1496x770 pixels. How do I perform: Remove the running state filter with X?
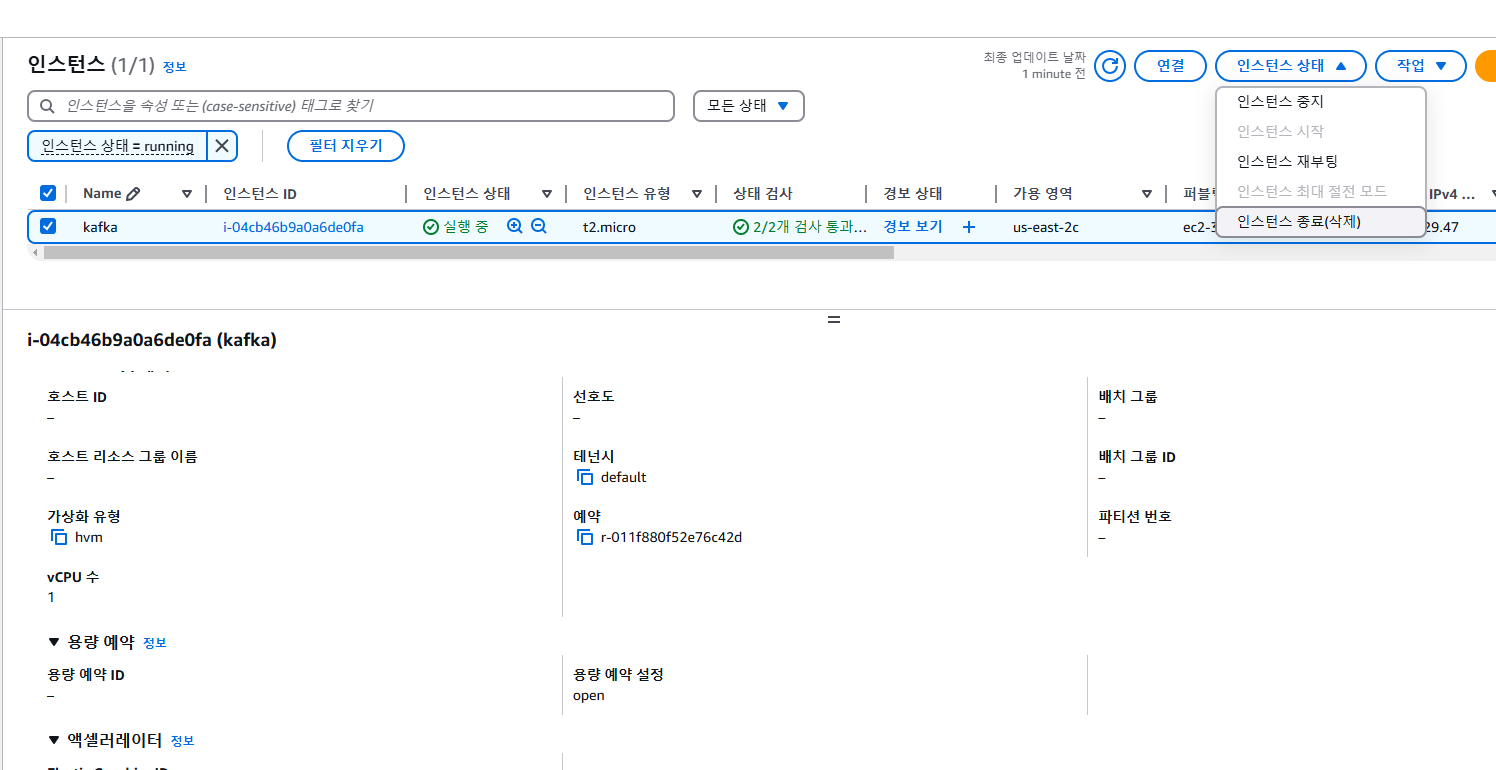click(x=222, y=146)
